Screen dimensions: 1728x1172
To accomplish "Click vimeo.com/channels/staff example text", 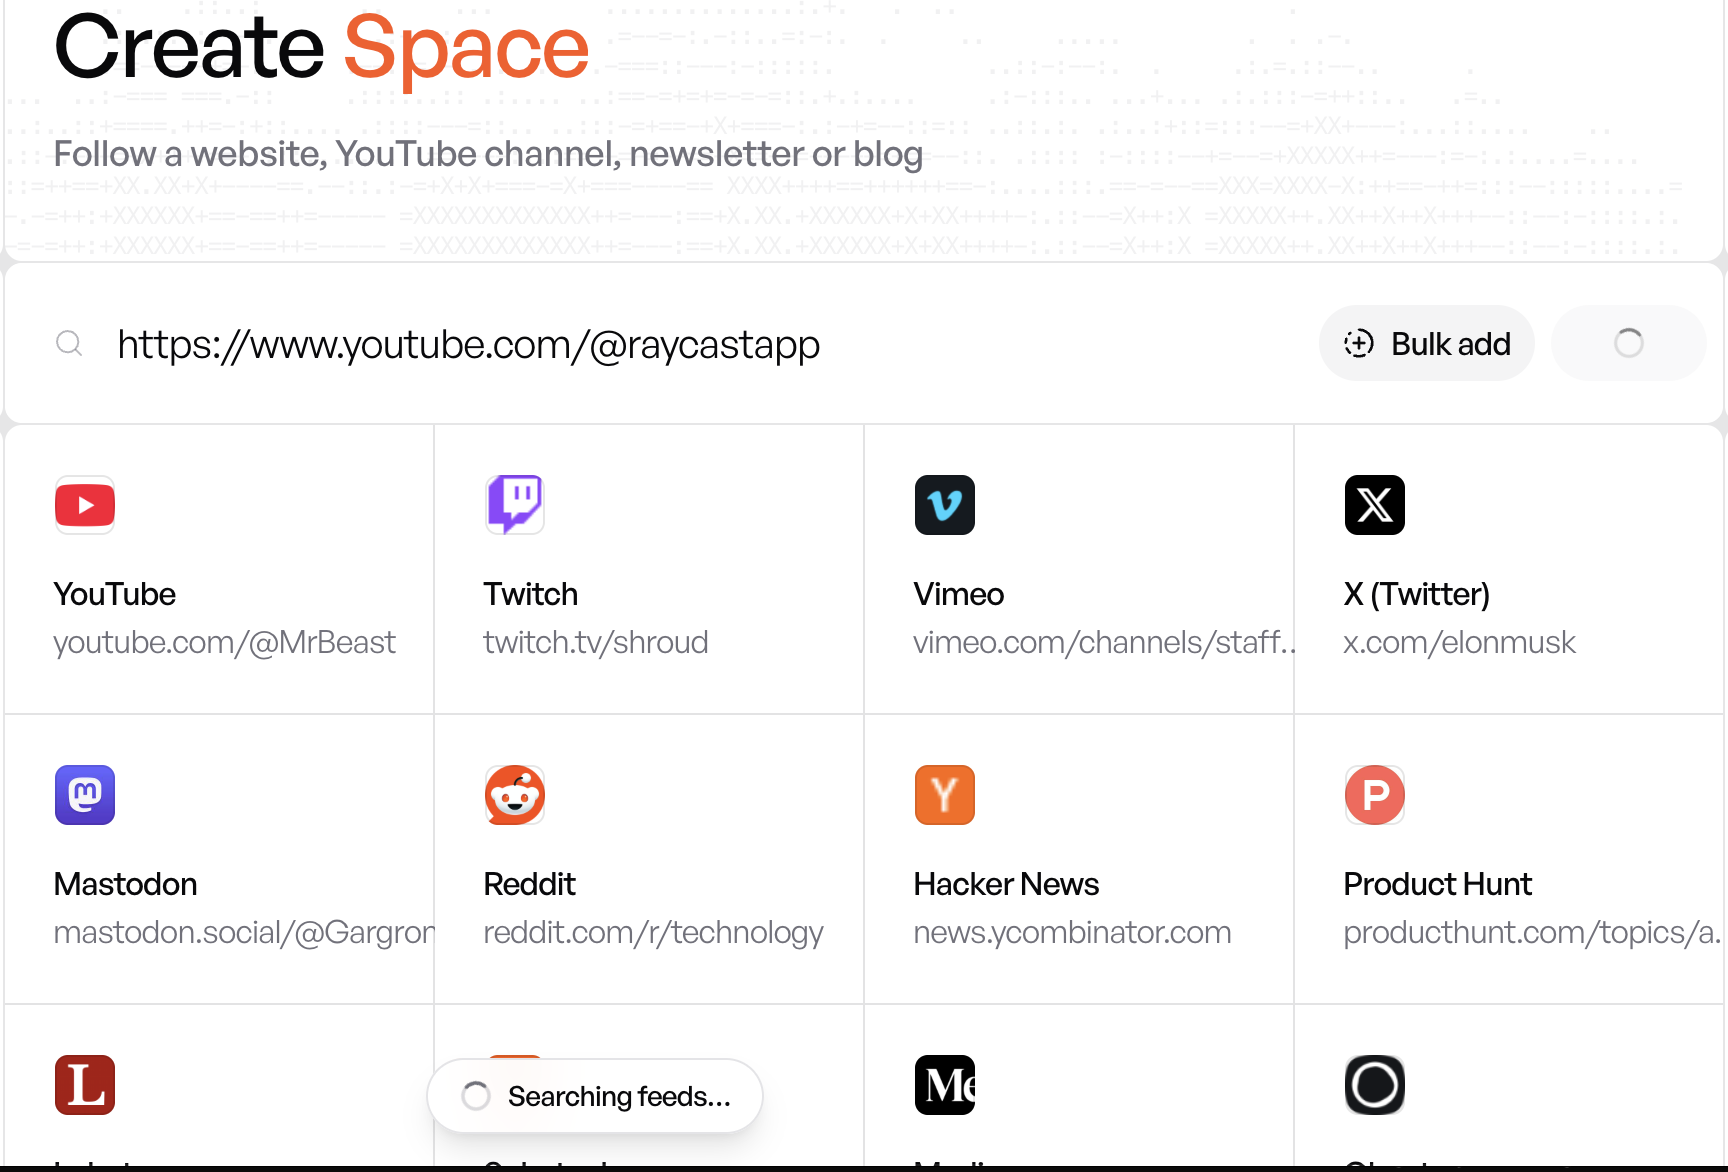I will click(x=1104, y=642).
